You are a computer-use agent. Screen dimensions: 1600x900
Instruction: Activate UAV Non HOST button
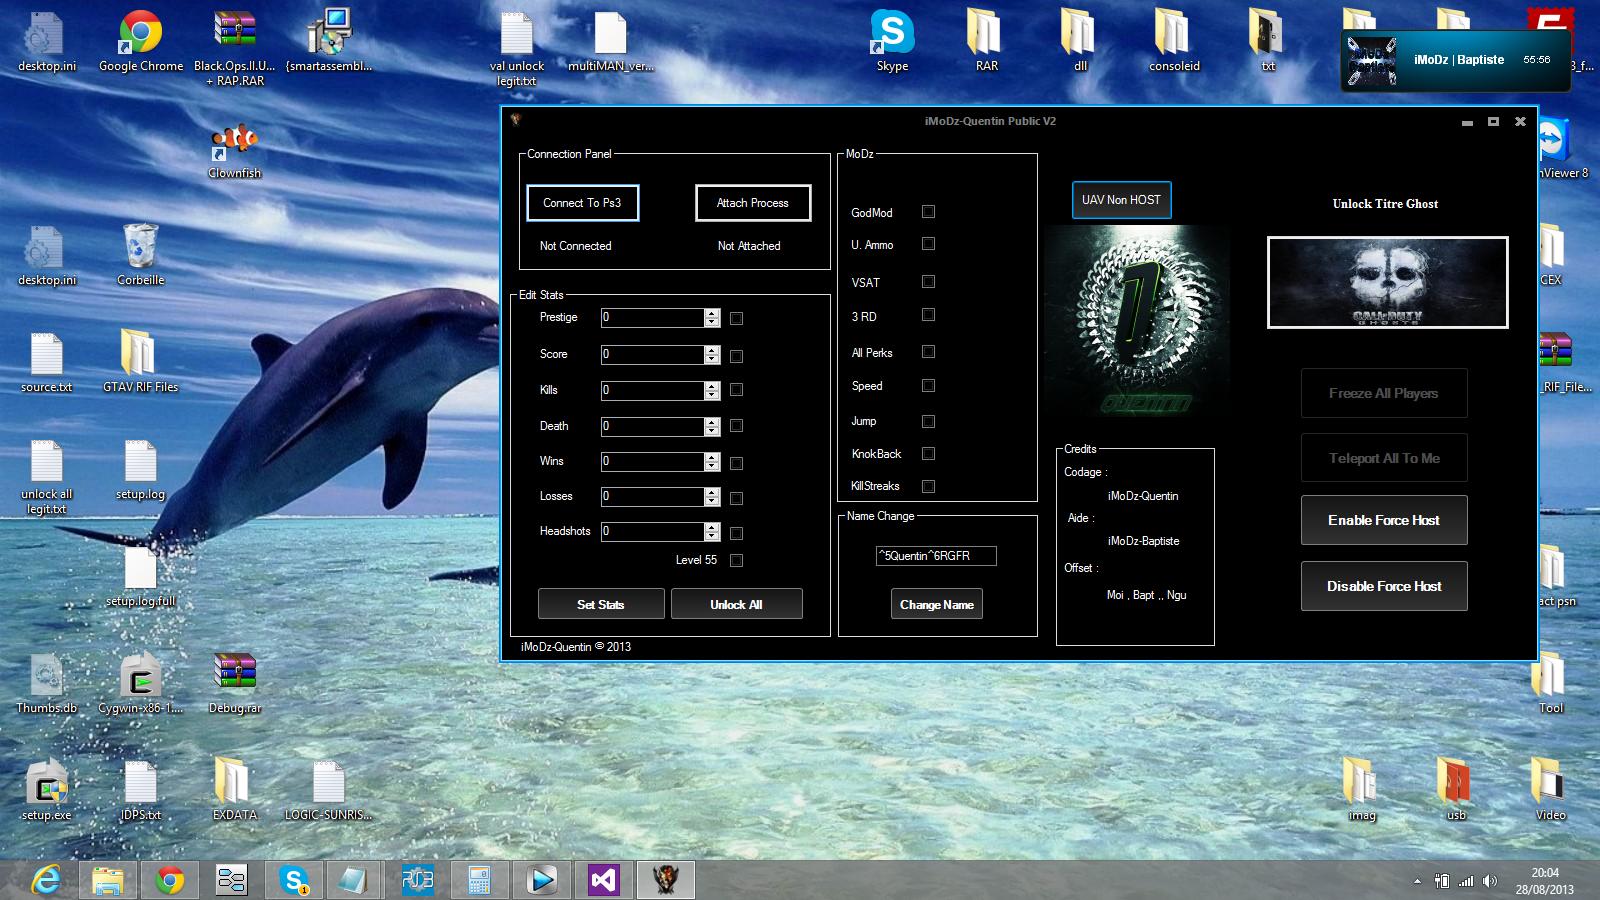(x=1121, y=200)
